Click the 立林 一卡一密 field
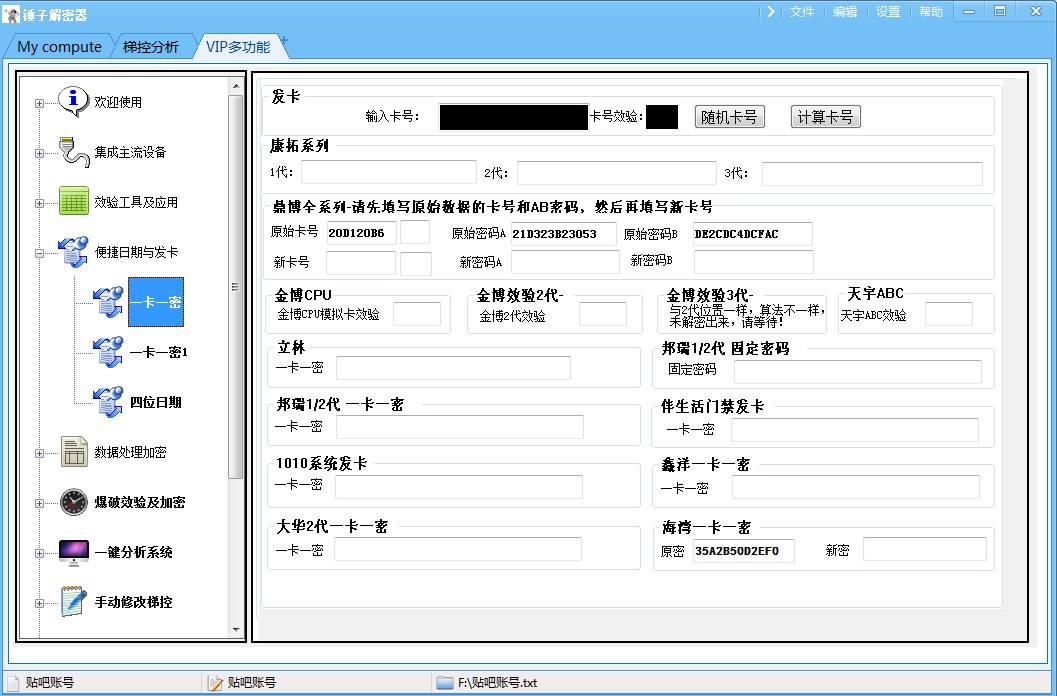The width and height of the screenshot is (1057, 696). coord(453,368)
